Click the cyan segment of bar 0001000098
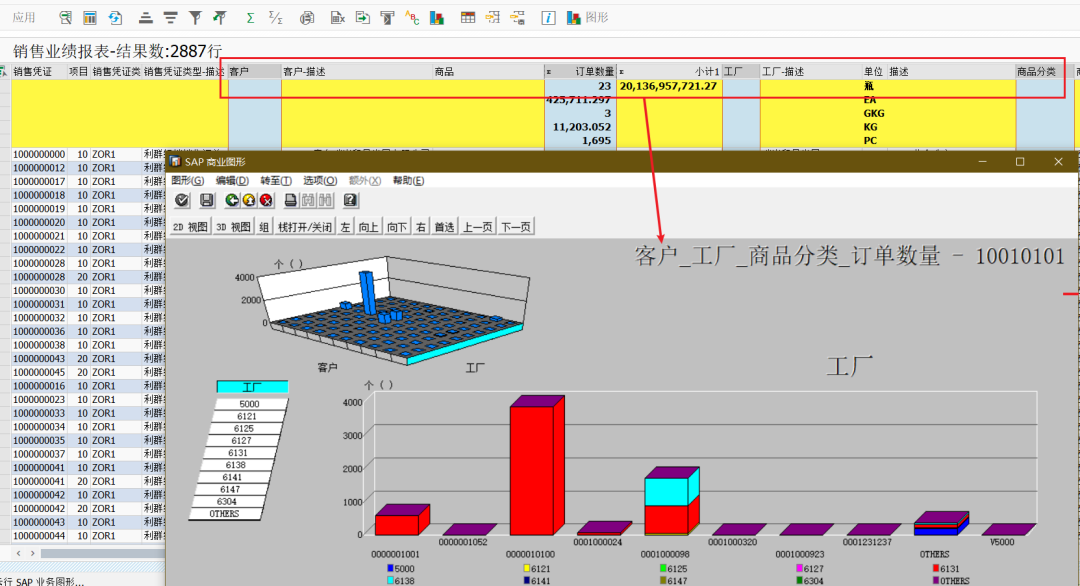 click(x=667, y=492)
